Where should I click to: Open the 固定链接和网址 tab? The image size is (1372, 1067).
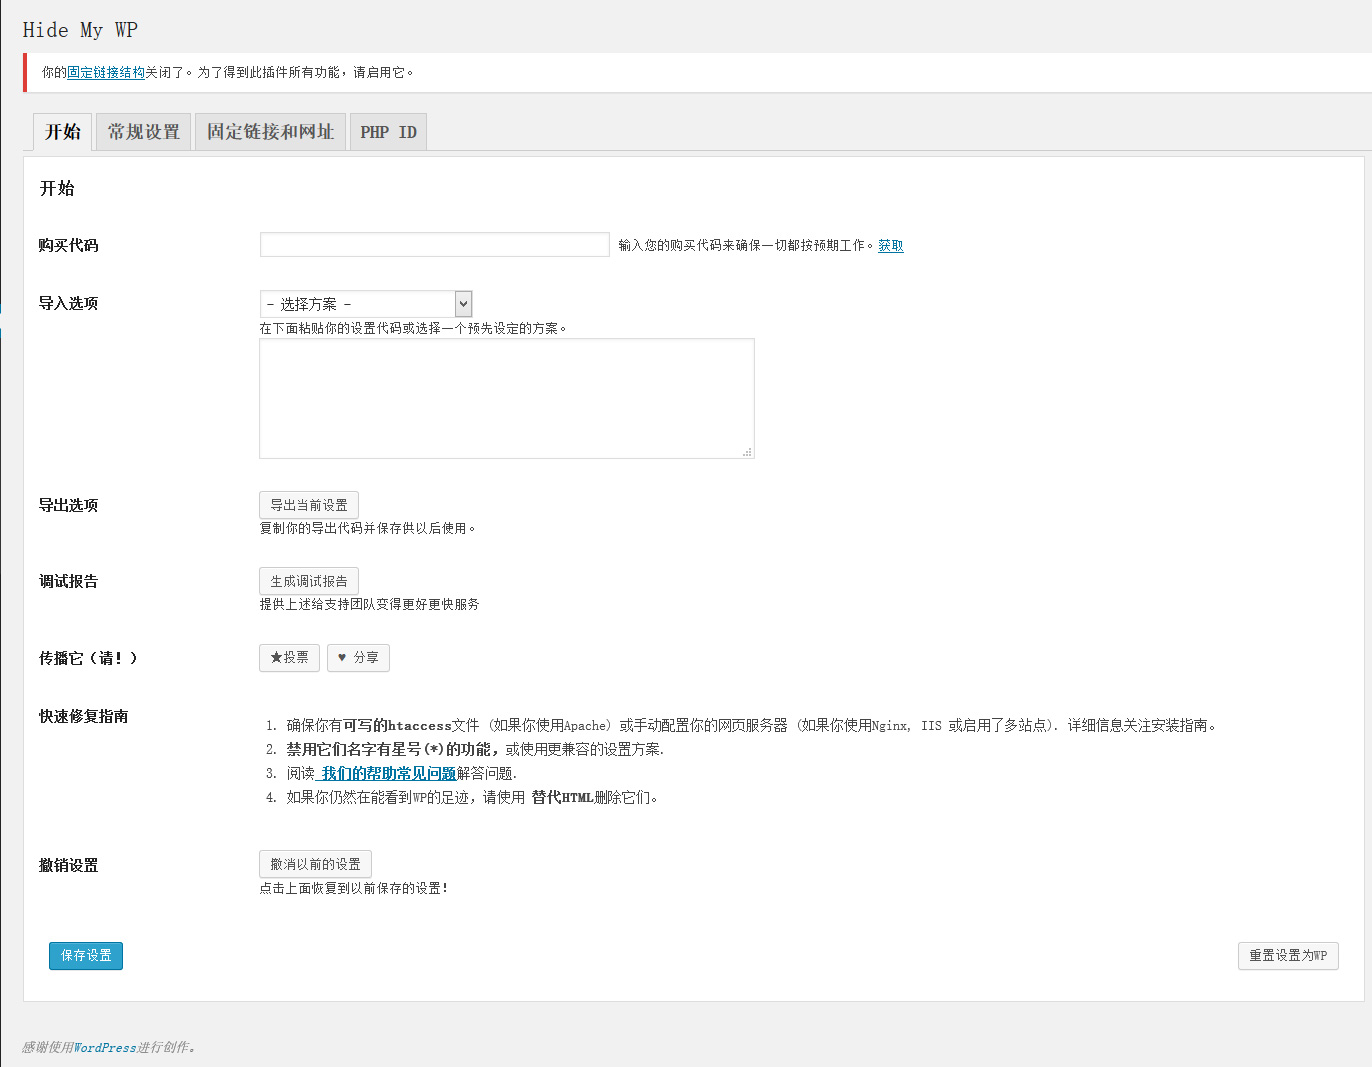point(271,132)
